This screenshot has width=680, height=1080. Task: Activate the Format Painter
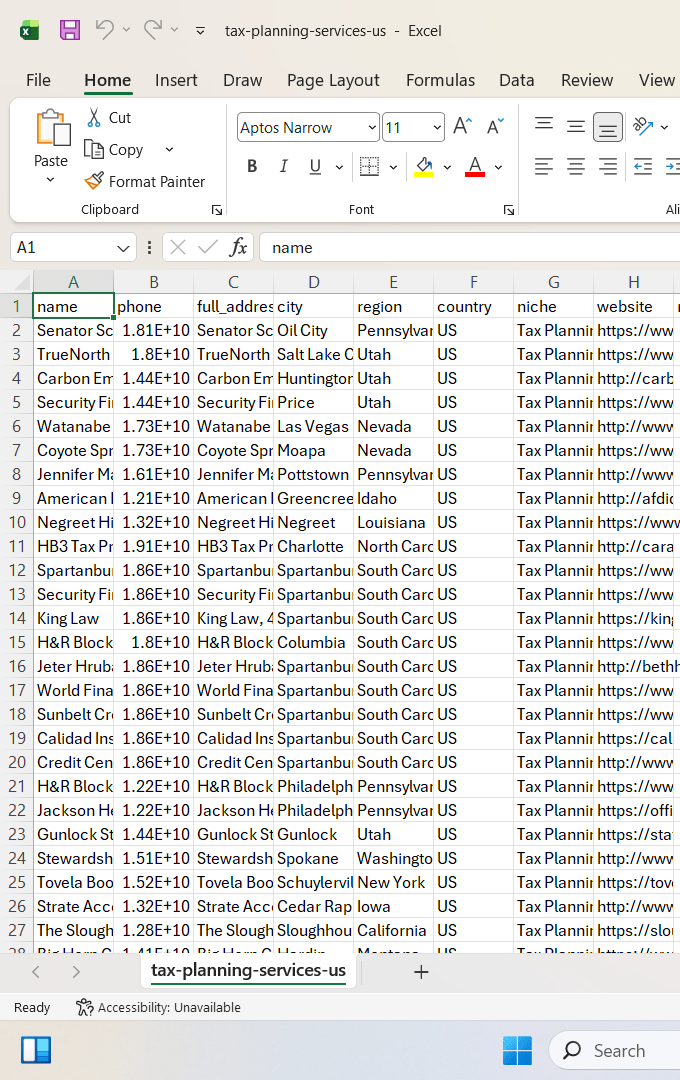pyautogui.click(x=145, y=181)
